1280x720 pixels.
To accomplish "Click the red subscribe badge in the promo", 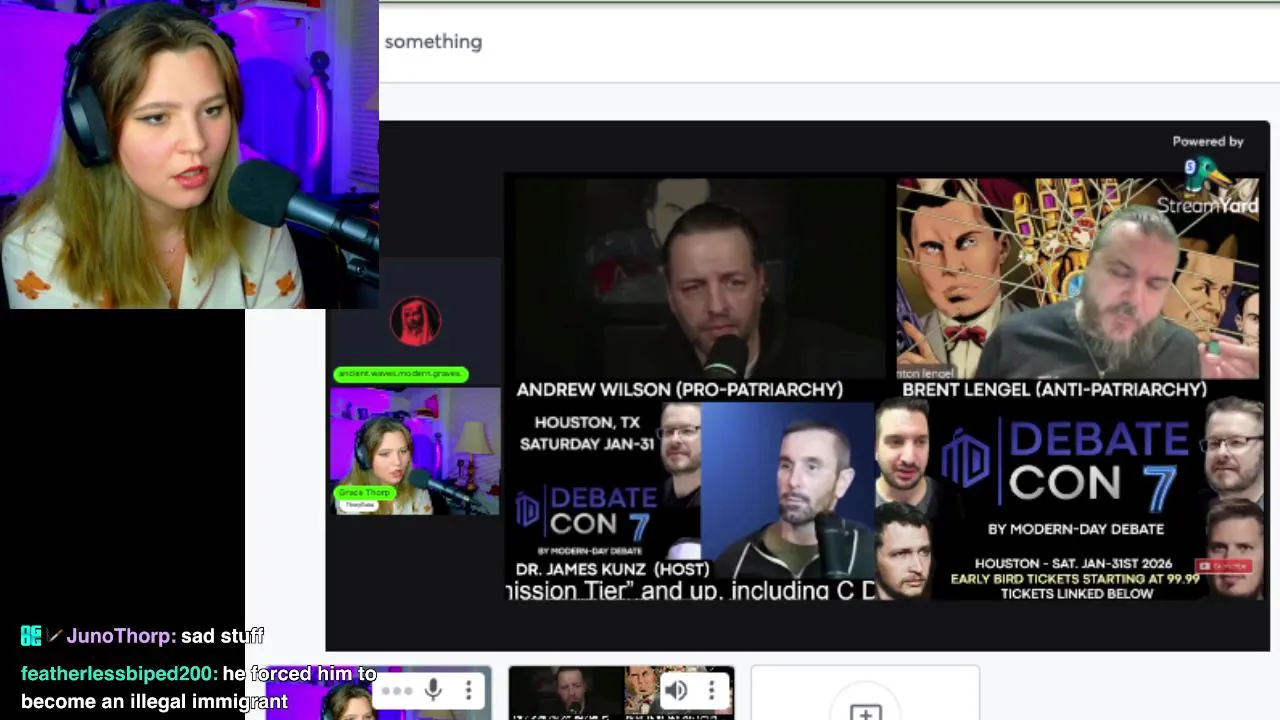I will (1224, 566).
